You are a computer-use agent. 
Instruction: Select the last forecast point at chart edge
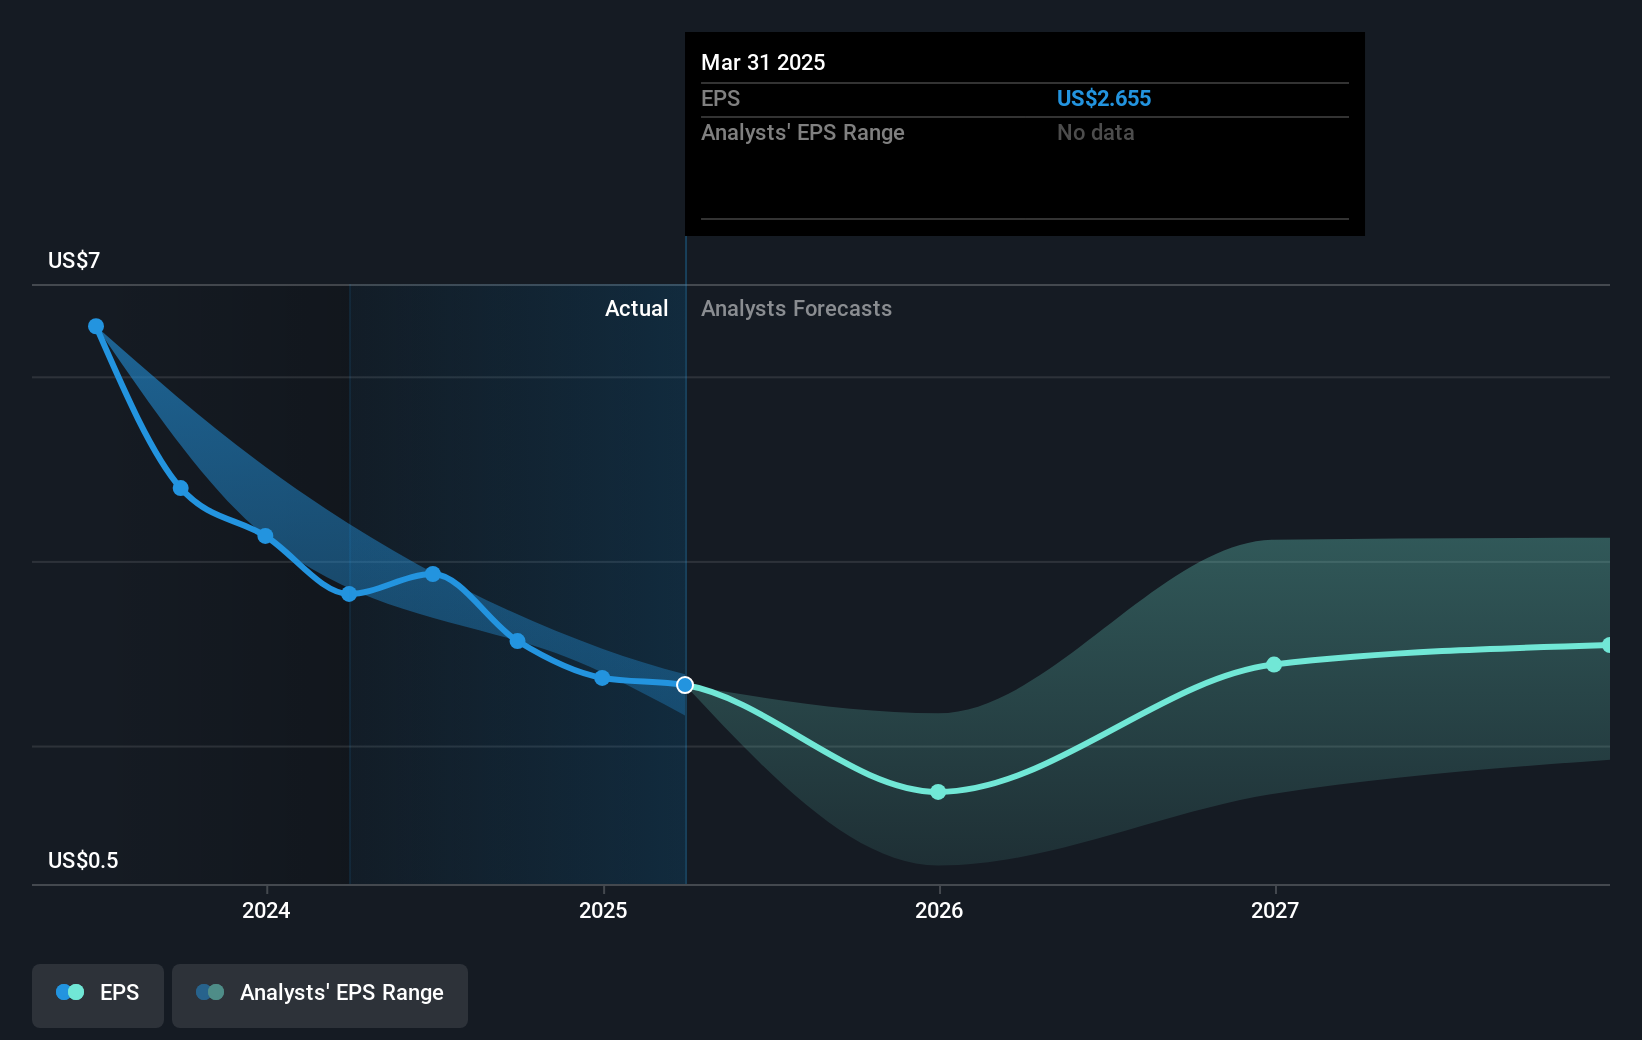coord(1607,645)
